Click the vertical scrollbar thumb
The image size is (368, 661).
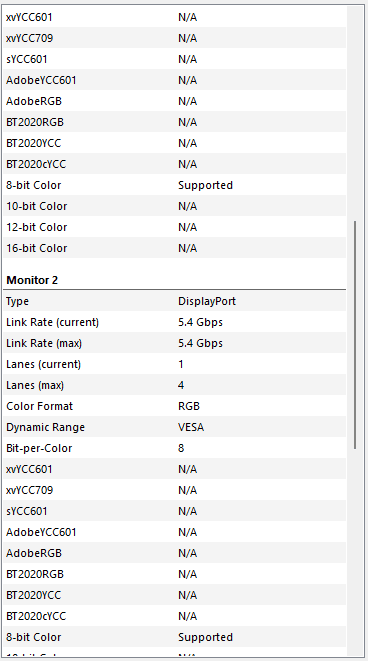pyautogui.click(x=355, y=335)
